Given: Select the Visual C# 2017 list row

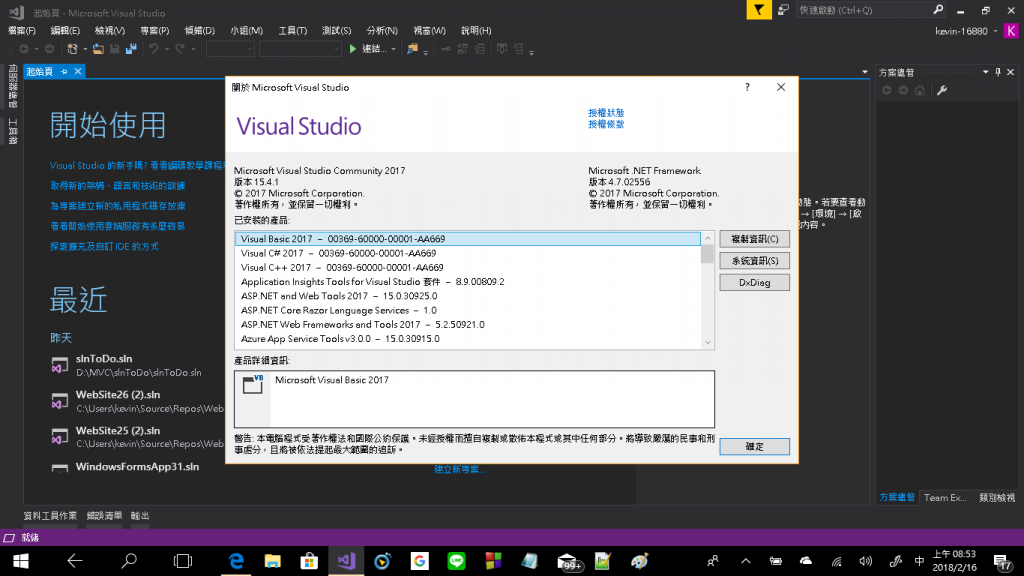Looking at the screenshot, I should pyautogui.click(x=468, y=253).
